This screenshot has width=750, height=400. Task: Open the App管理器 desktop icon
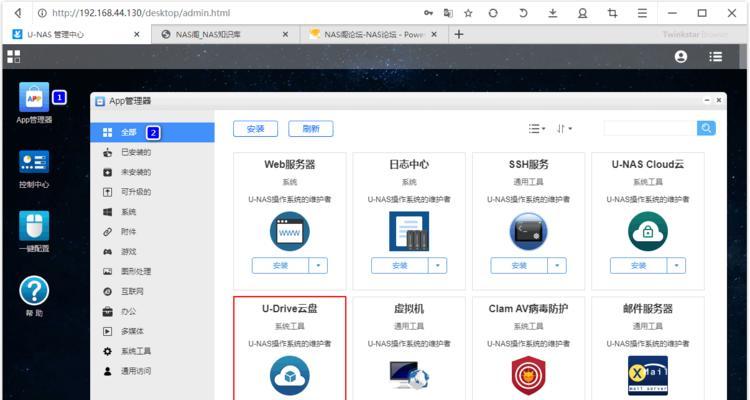[34, 97]
